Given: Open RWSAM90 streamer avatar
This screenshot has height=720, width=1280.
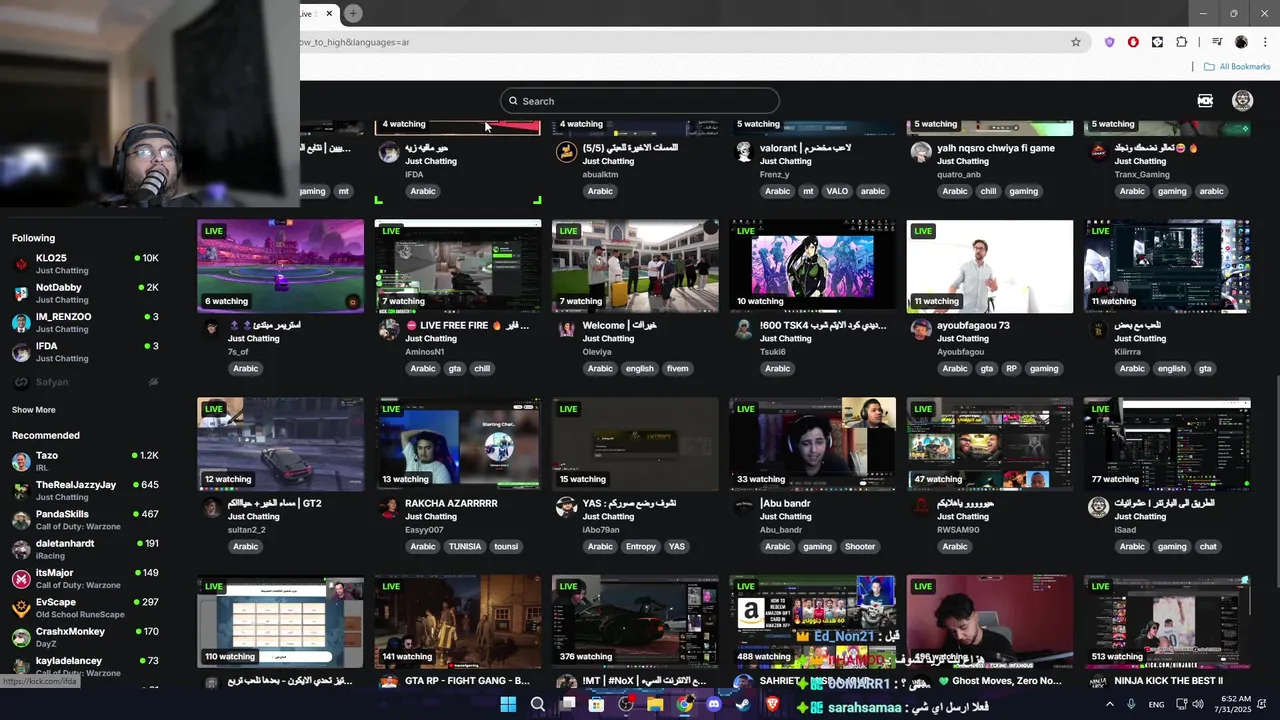Looking at the screenshot, I should pos(921,506).
